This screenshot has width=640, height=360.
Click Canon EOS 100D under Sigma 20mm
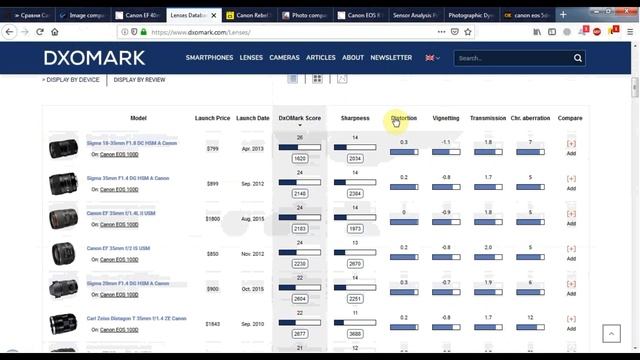tap(119, 295)
